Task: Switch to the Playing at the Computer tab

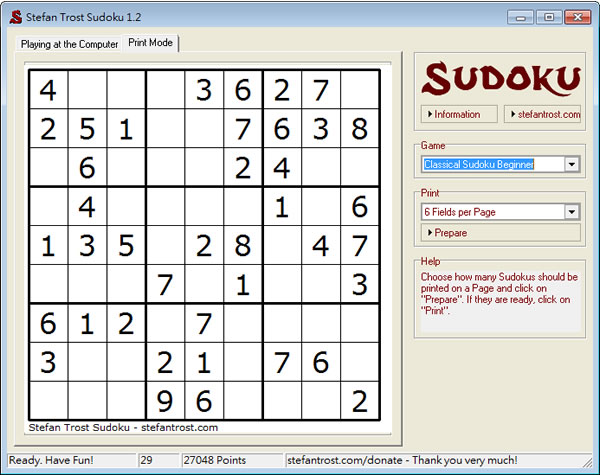Action: [x=69, y=44]
